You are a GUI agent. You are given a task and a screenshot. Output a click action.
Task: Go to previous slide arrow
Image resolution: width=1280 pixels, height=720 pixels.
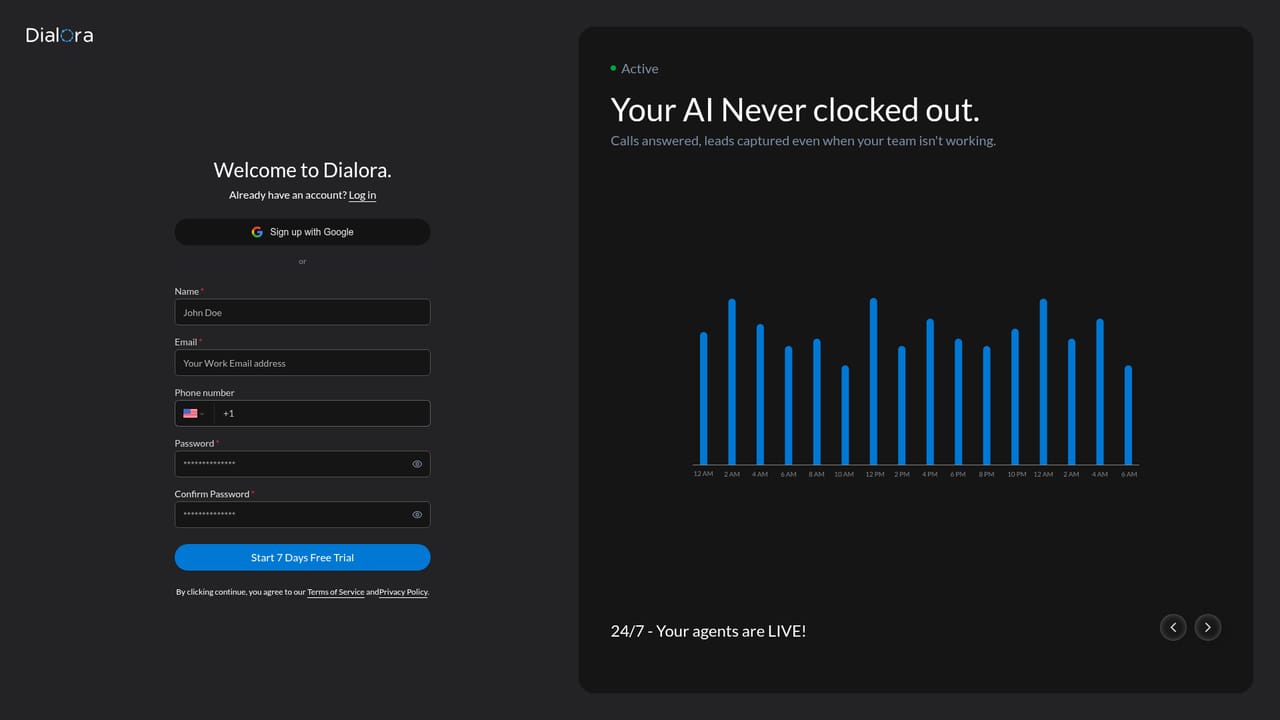click(1173, 627)
